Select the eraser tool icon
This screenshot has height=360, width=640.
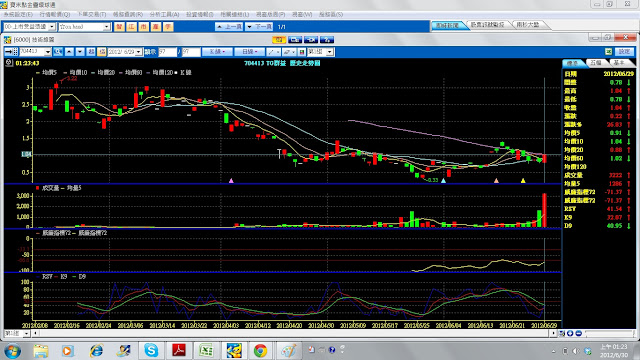coord(289,52)
